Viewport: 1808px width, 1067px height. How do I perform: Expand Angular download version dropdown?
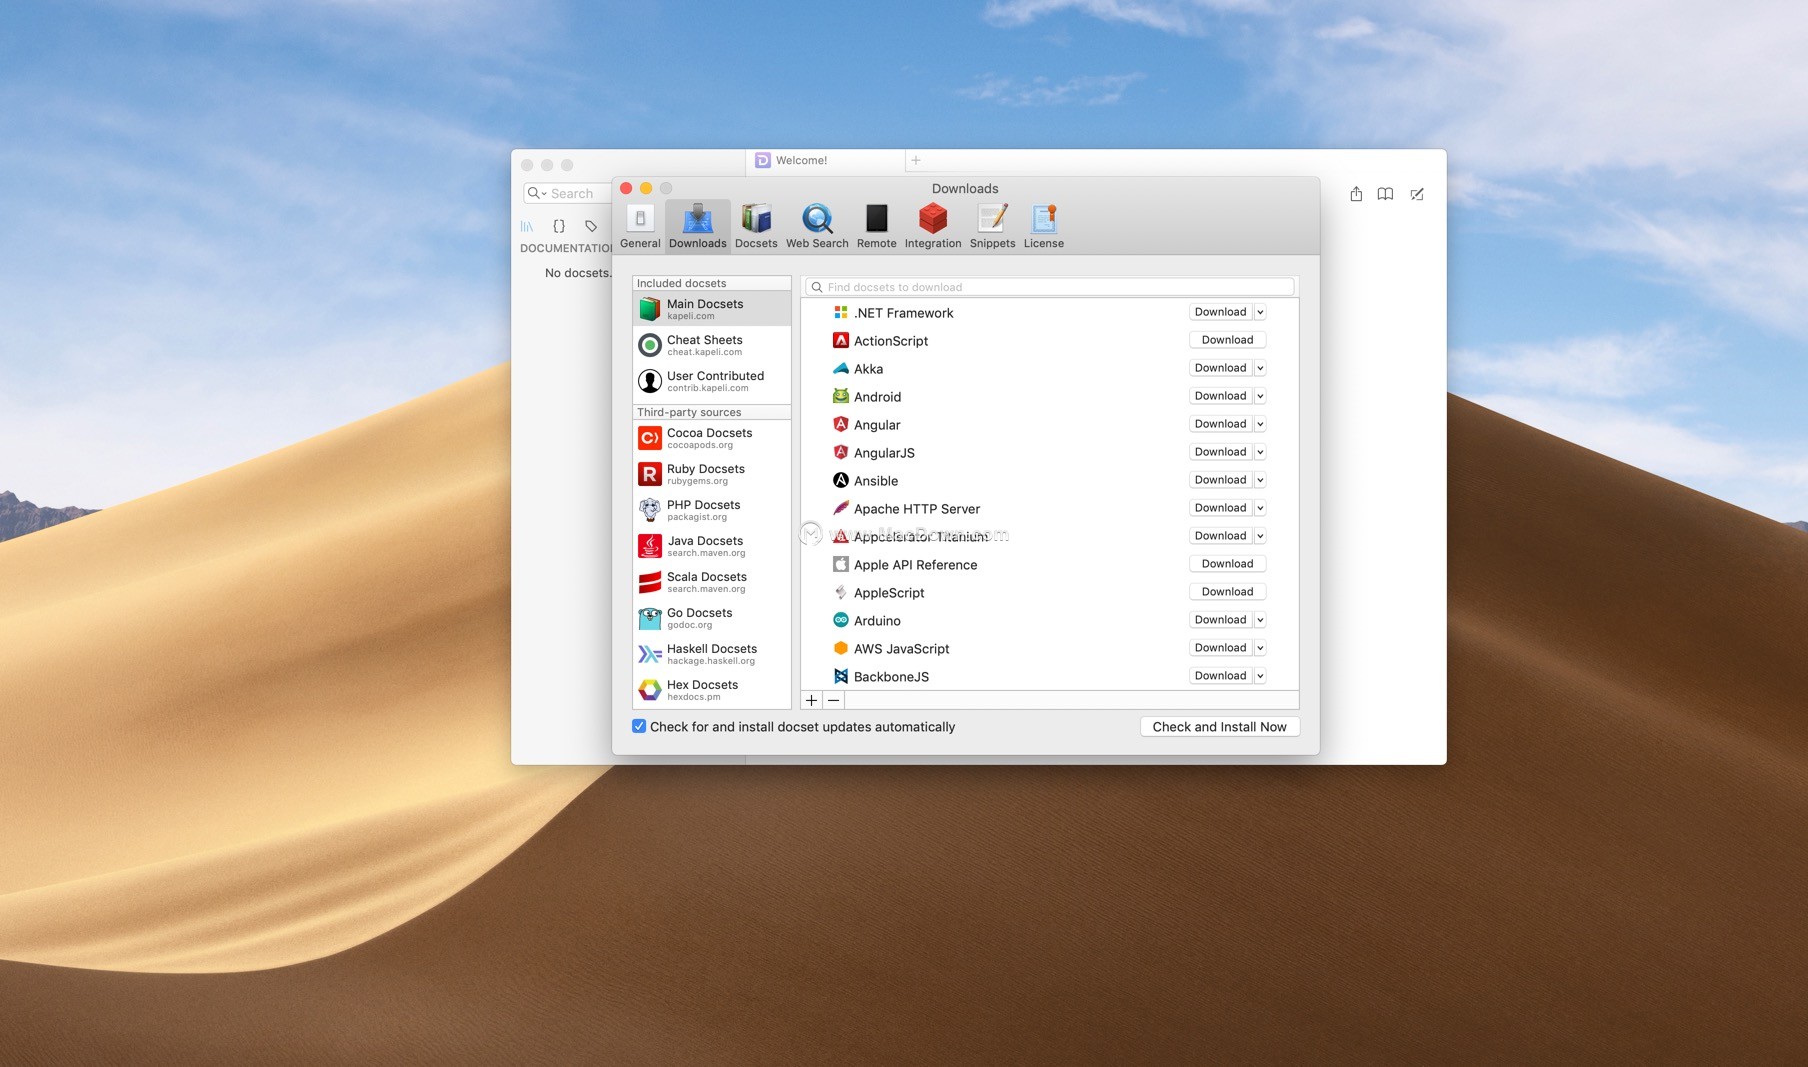[1260, 424]
